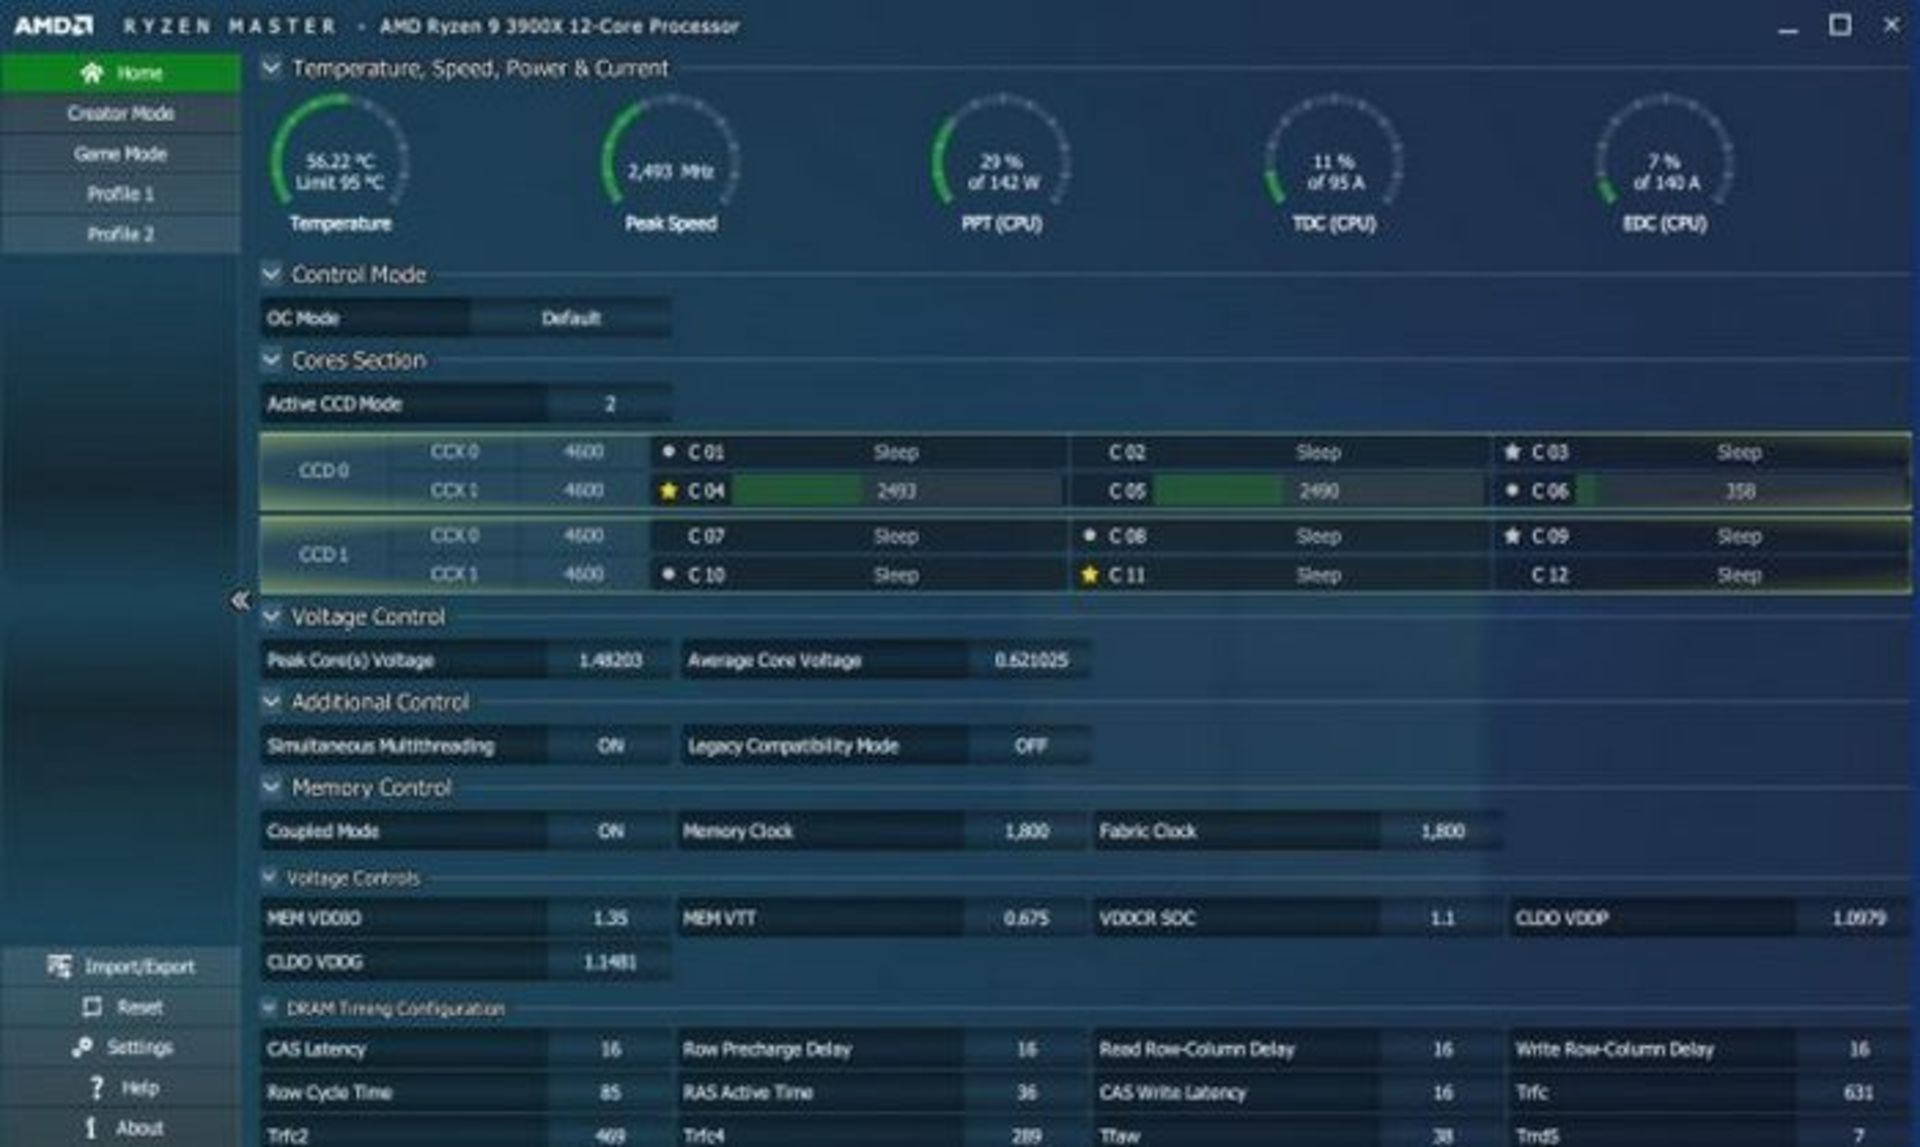1920x1147 pixels.
Task: Collapse sidebar with double-arrow icon
Action: [240, 600]
